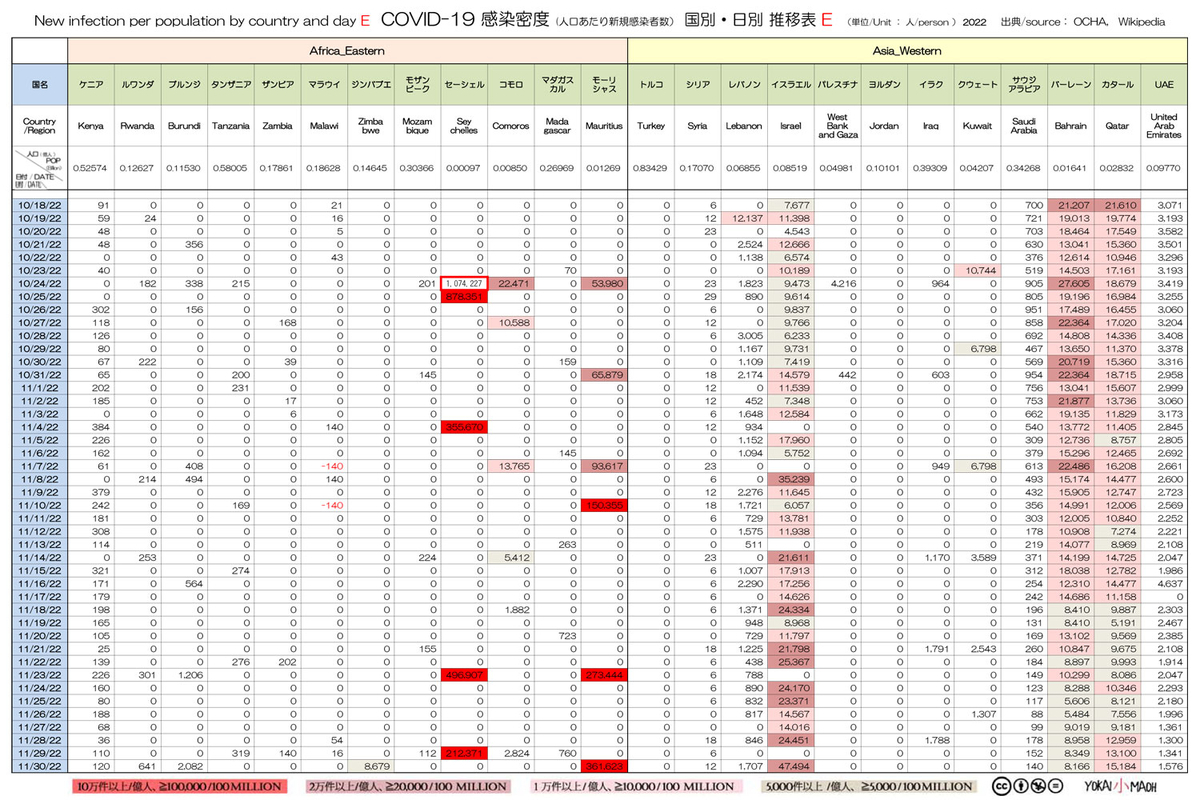Select the Mauritius column header

click(x=603, y=126)
